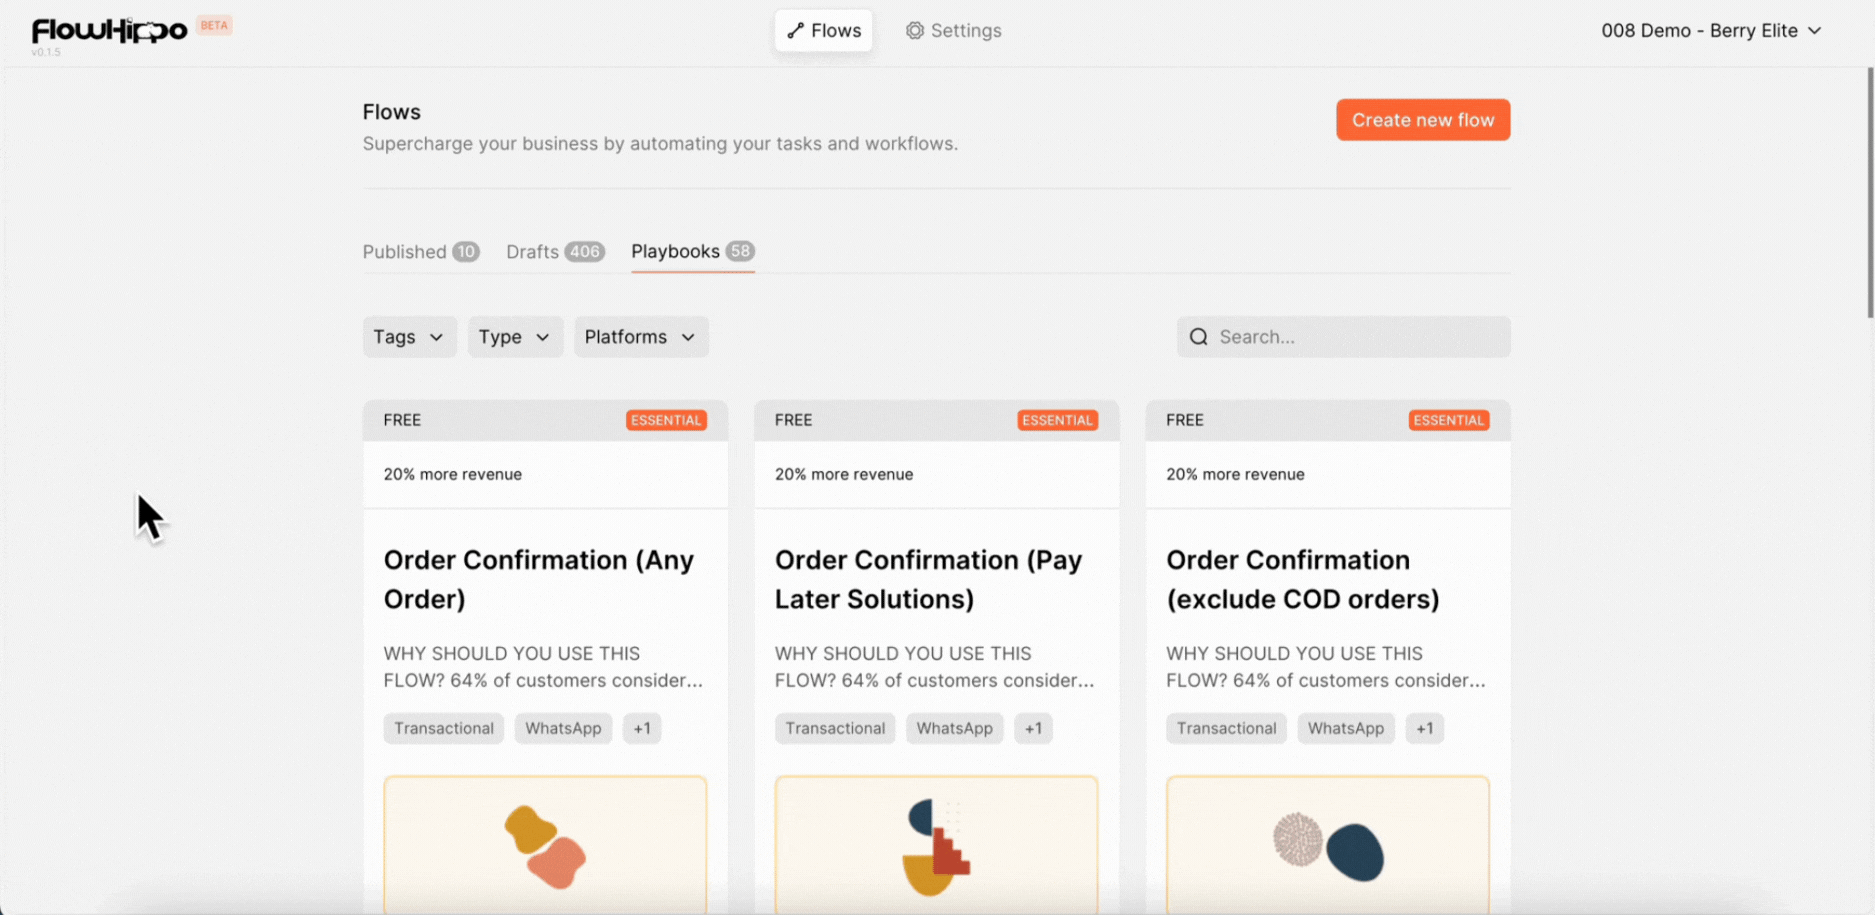Click the FlowHippo logo
1875x915 pixels.
point(109,30)
